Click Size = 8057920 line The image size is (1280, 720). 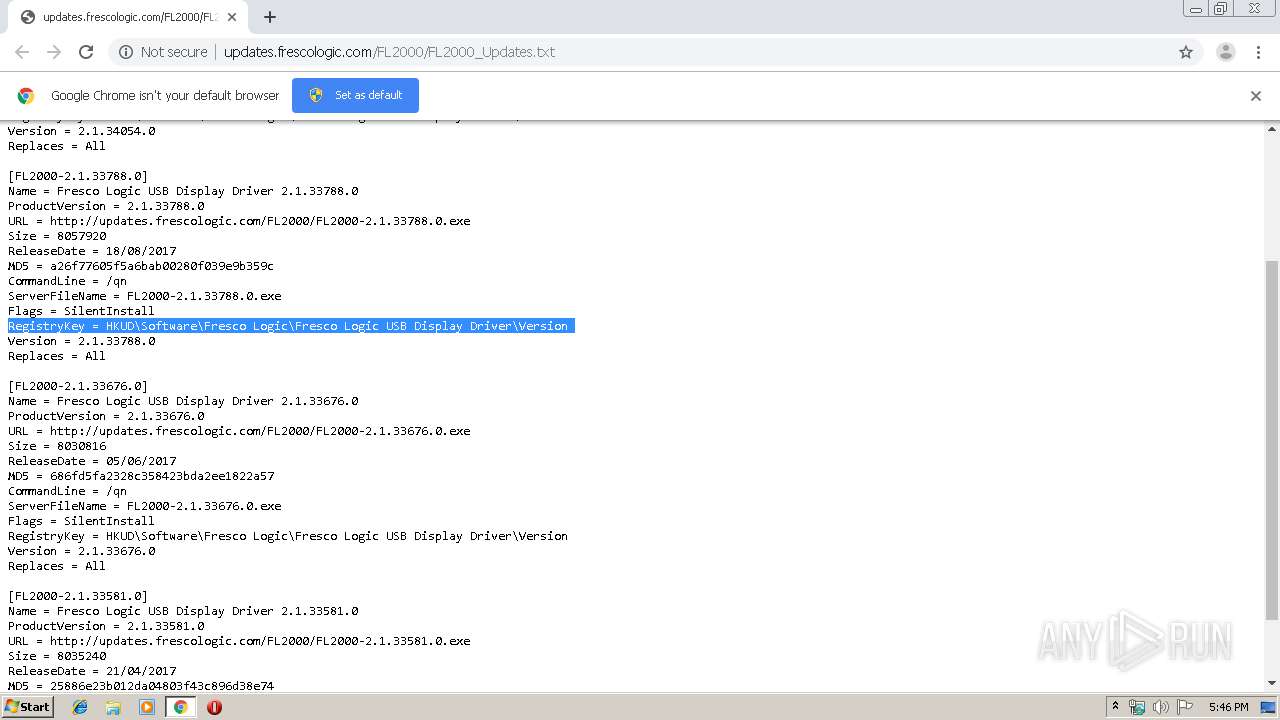point(57,236)
